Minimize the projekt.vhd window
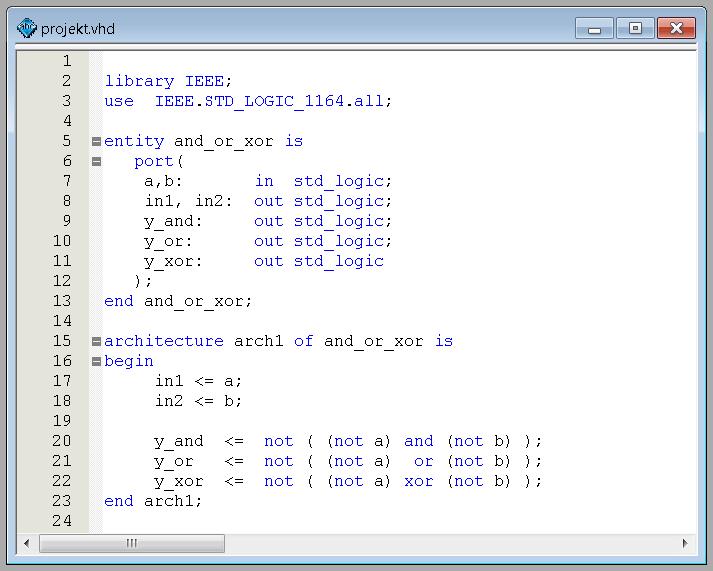713x571 pixels. (594, 28)
